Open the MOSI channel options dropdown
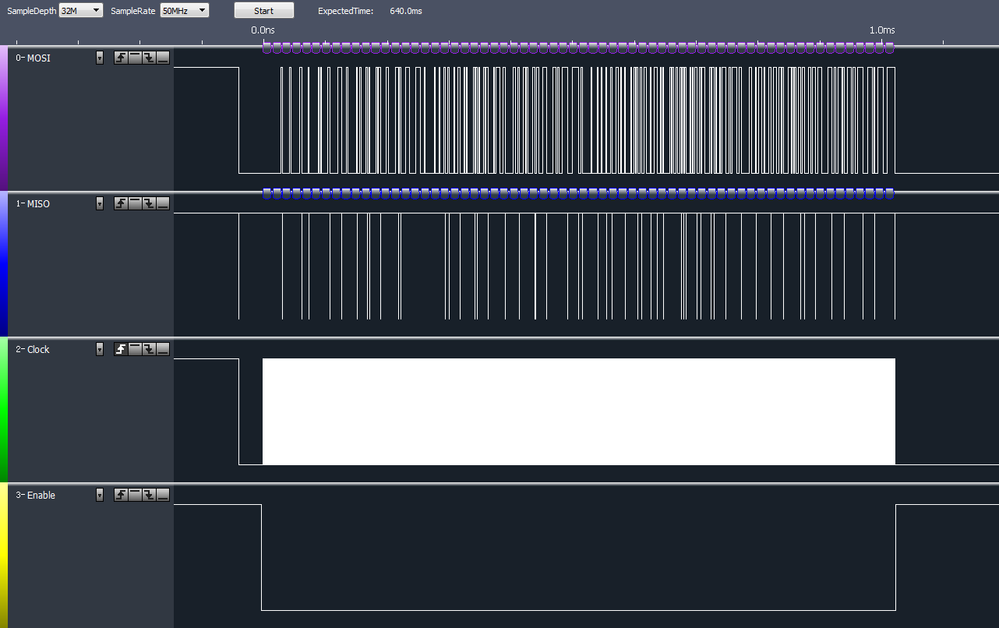The image size is (999, 628). coord(99,57)
